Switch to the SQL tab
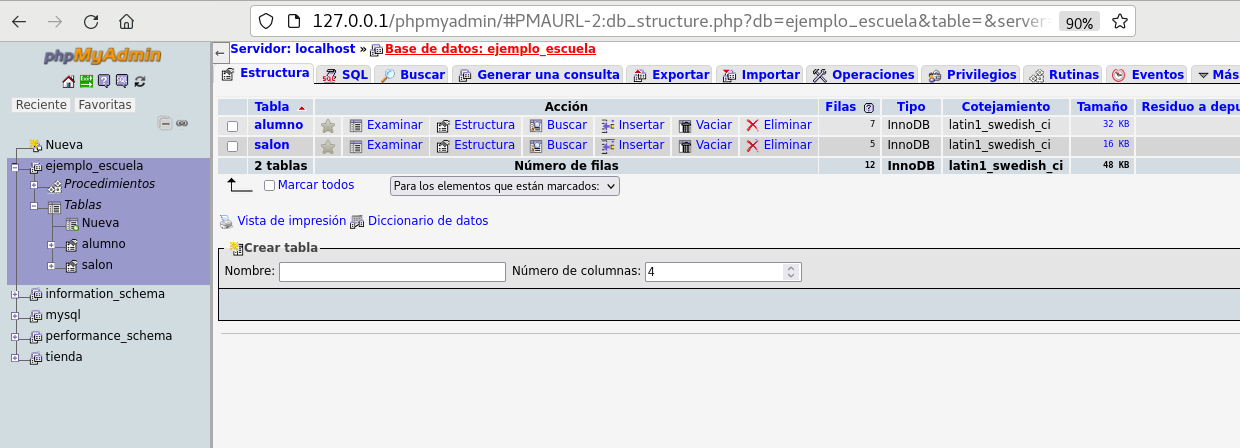The width and height of the screenshot is (1240, 448). (x=345, y=75)
